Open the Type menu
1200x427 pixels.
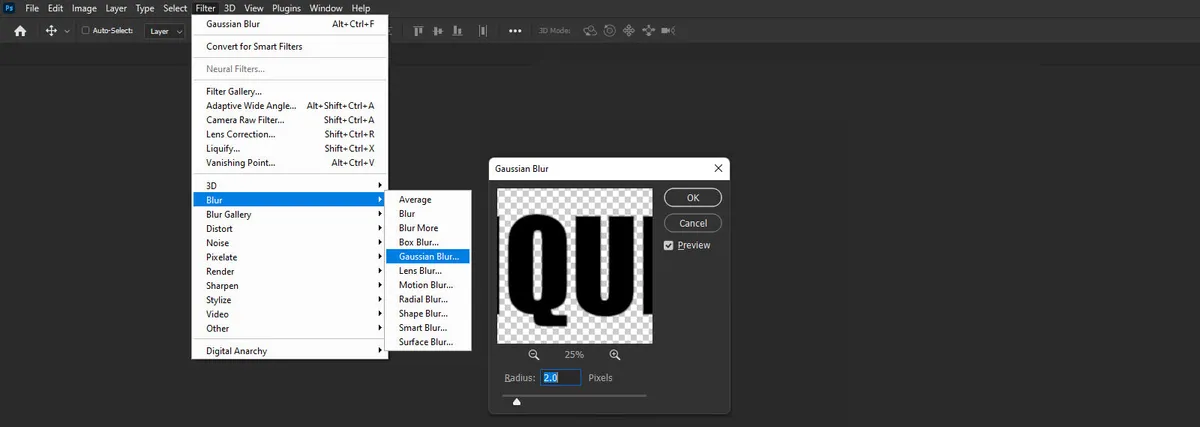[145, 8]
